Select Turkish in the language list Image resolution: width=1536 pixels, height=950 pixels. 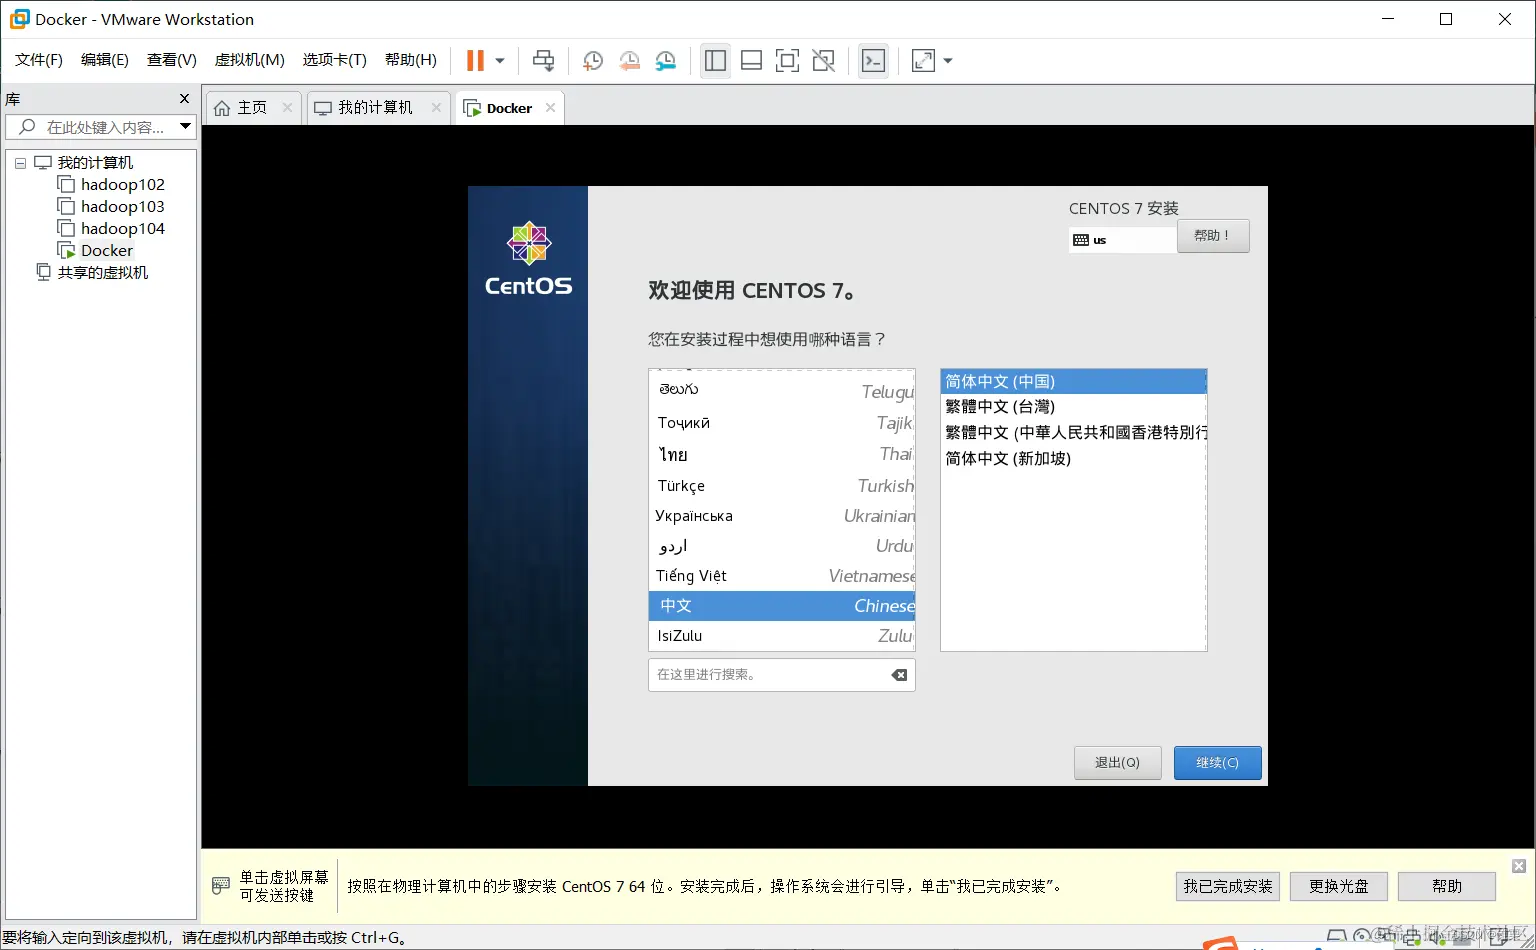point(782,485)
